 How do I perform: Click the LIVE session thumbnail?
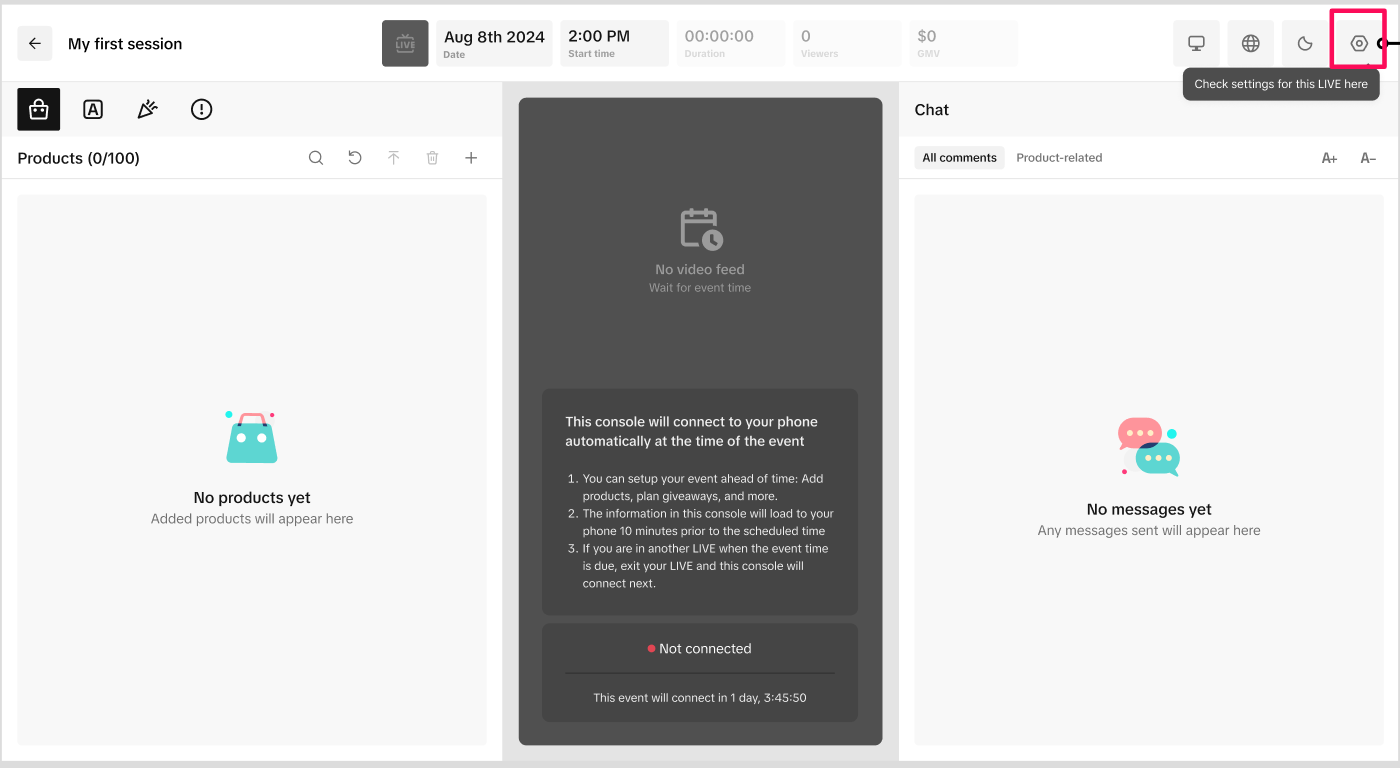tap(405, 44)
